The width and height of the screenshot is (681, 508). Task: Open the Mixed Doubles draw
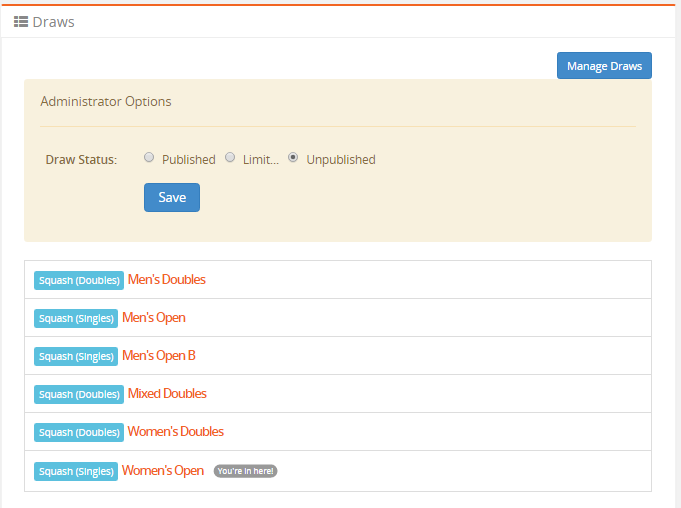(x=167, y=394)
